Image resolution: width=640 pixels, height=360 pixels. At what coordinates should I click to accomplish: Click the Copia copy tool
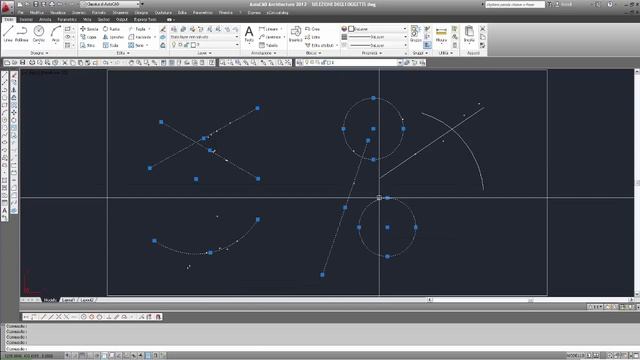pyautogui.click(x=89, y=37)
